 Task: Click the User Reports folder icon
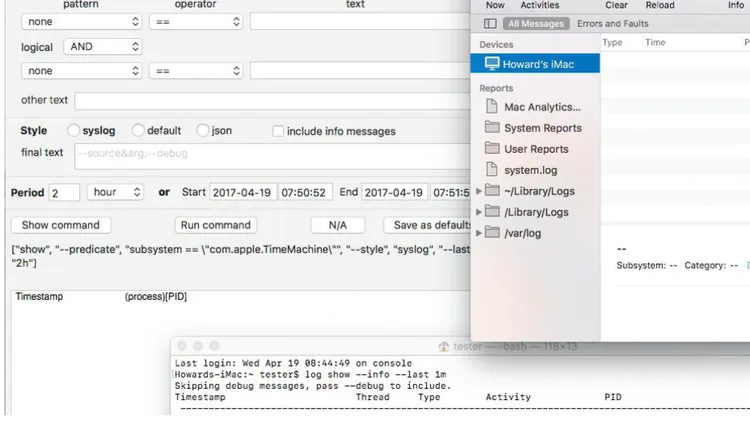(x=492, y=148)
